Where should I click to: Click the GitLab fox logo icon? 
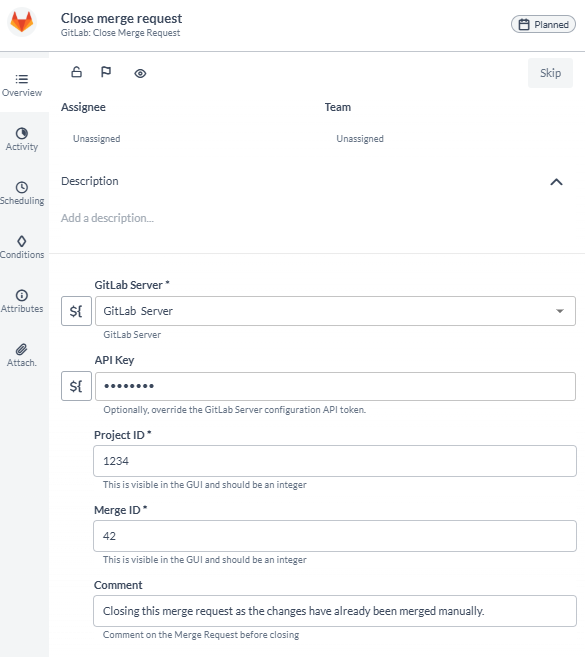22,22
